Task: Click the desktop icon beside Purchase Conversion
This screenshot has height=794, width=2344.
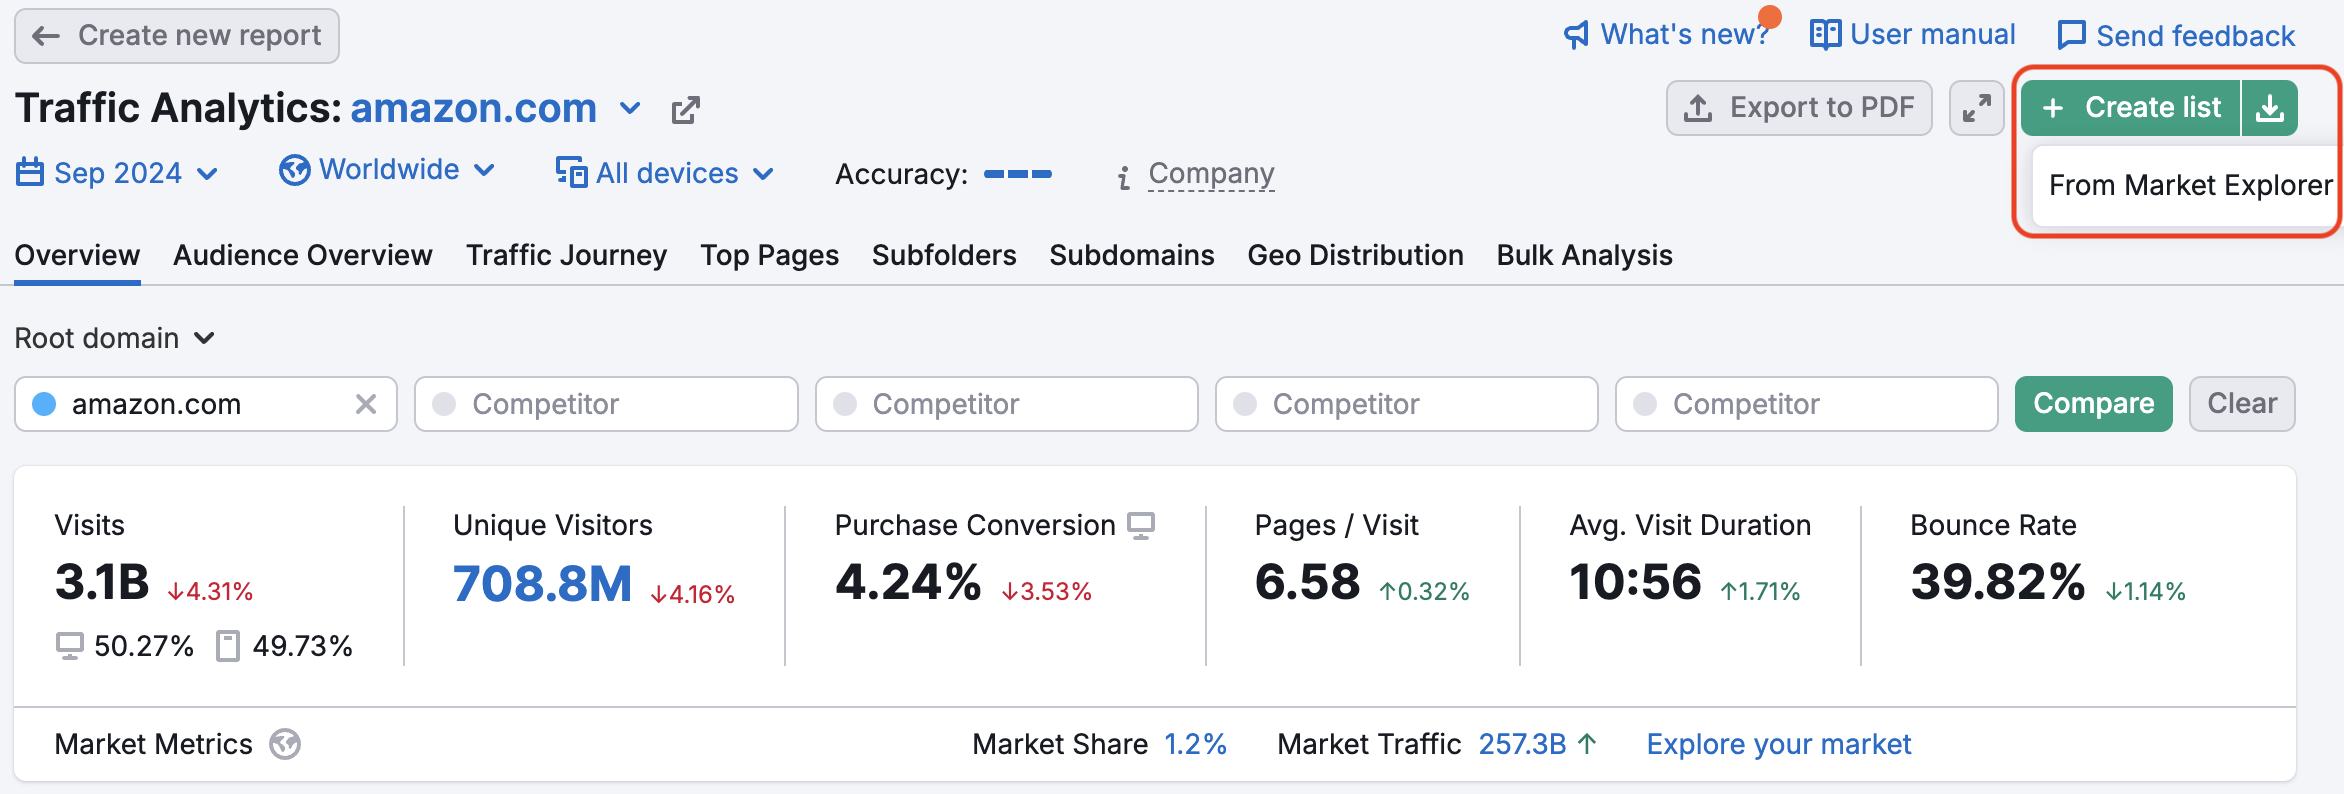Action: coord(1141,525)
